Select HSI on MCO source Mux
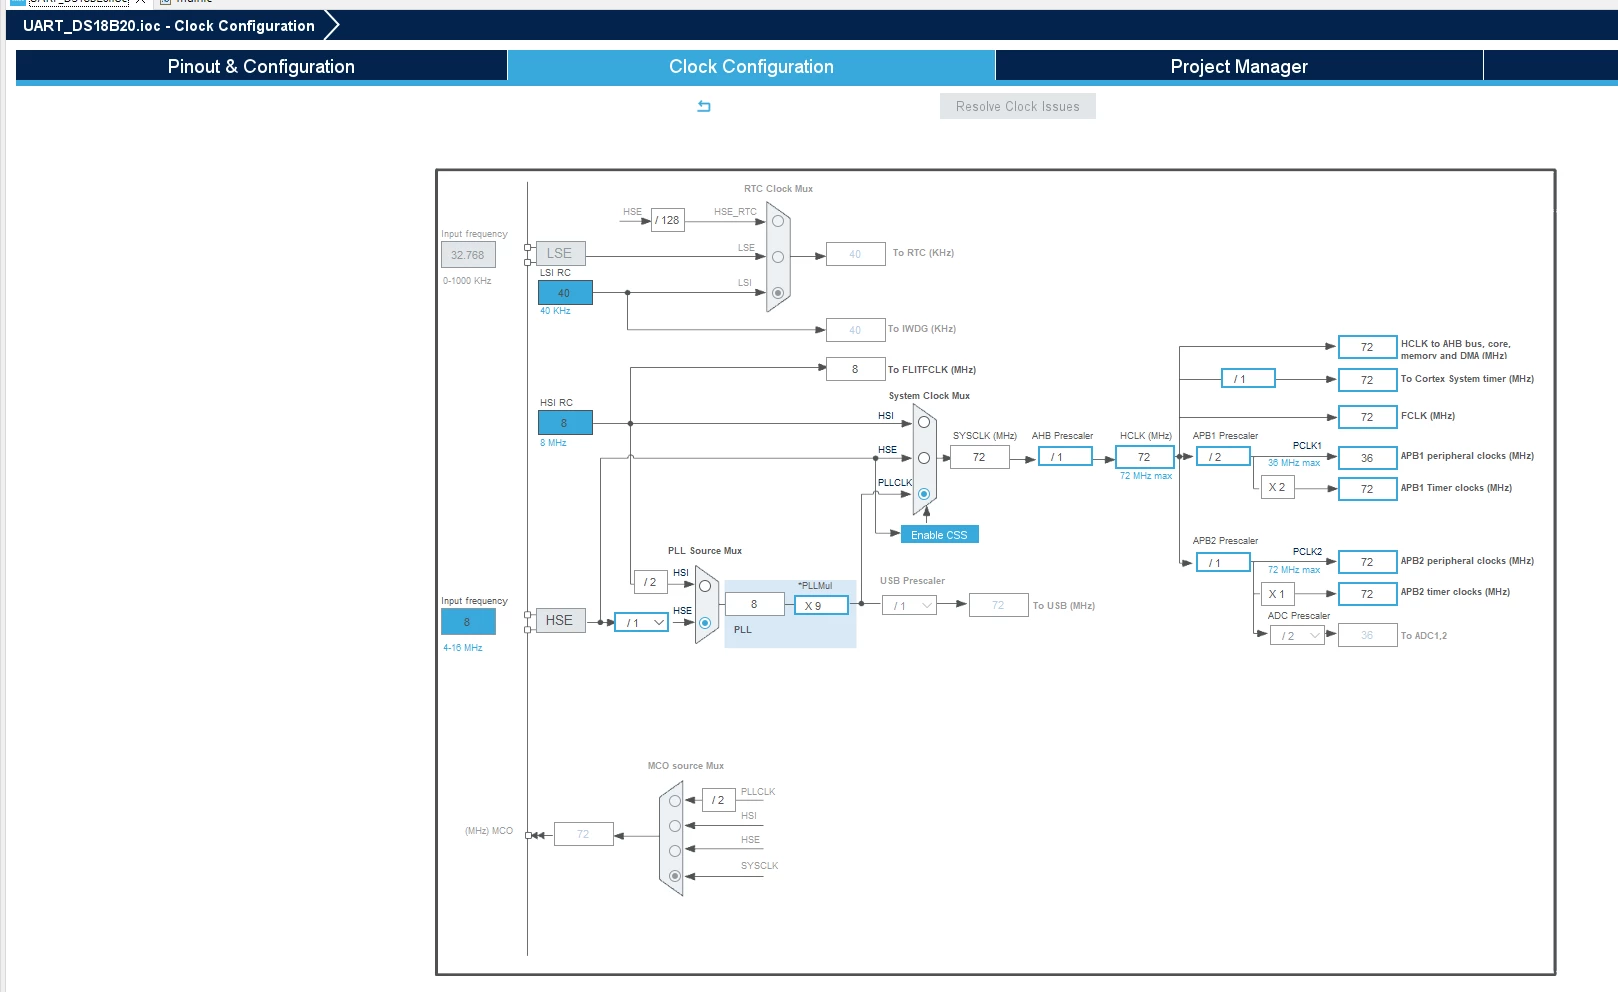 (x=675, y=826)
